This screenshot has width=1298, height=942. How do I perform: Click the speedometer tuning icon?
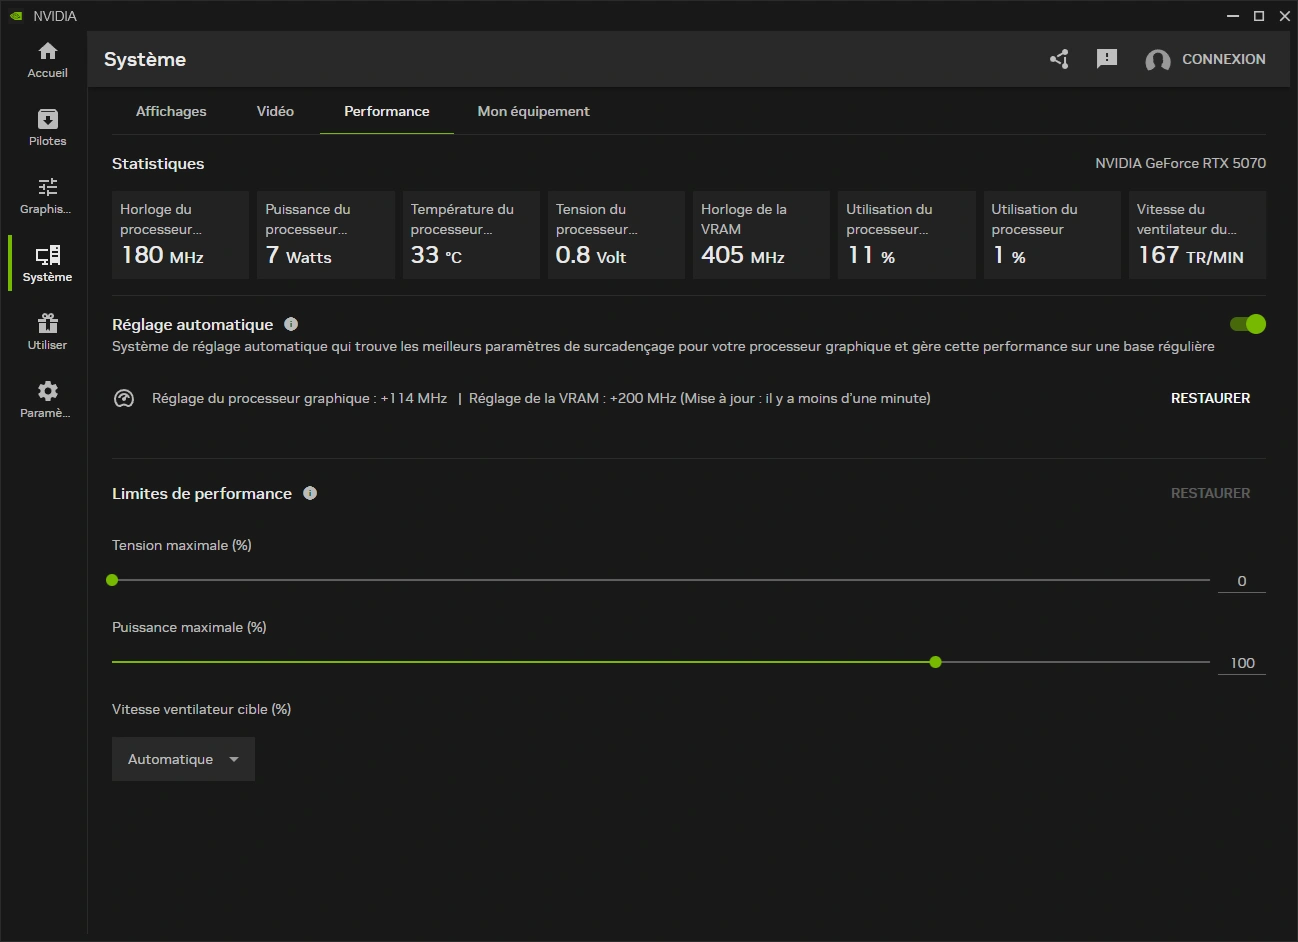124,398
